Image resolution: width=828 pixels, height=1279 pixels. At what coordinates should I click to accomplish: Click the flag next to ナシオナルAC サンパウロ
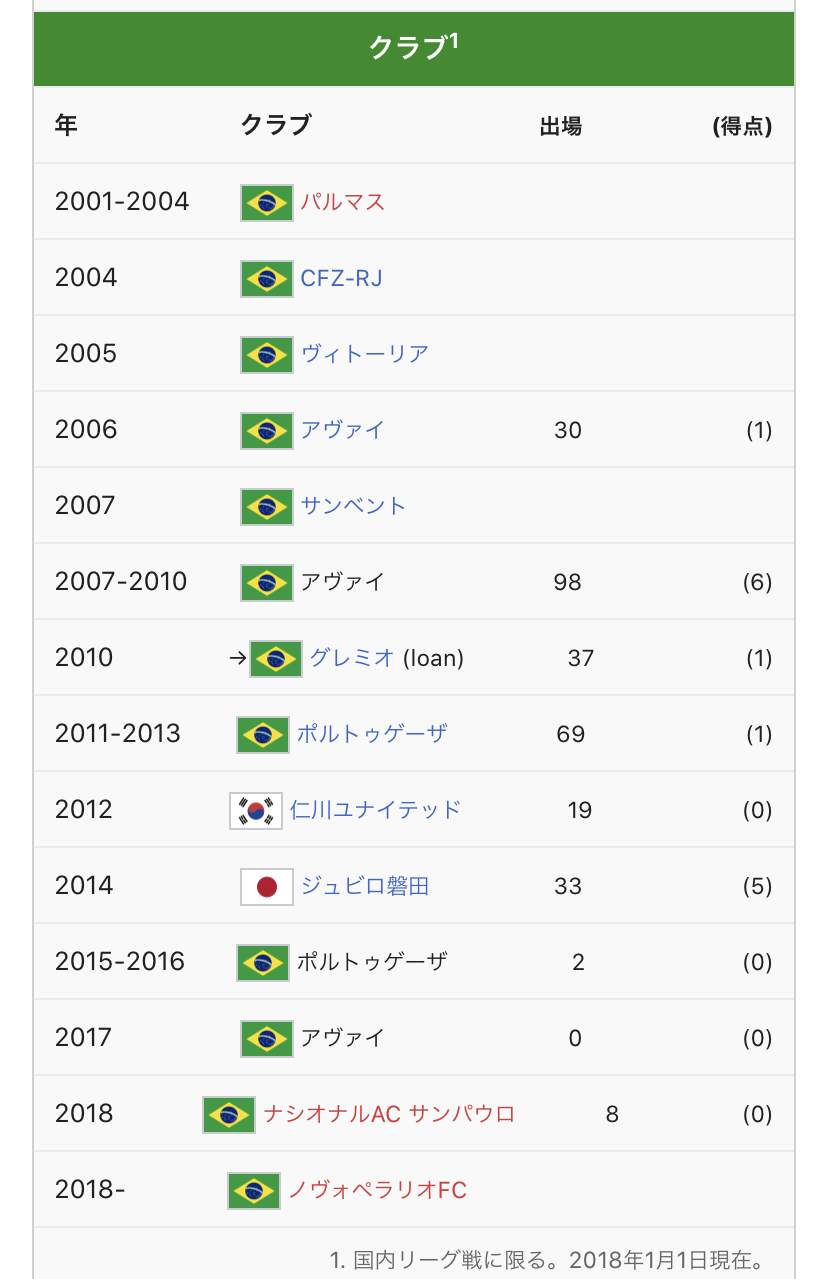click(229, 1115)
